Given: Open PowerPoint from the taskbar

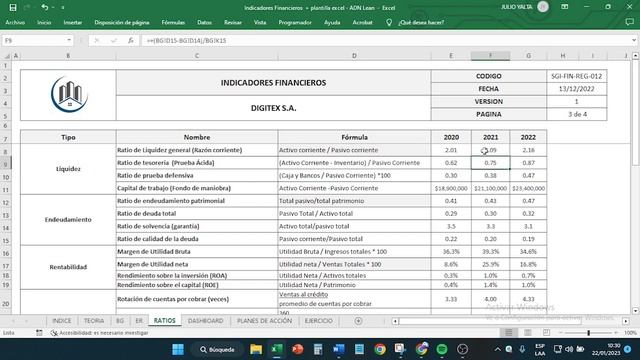Looking at the screenshot, I should coord(298,349).
